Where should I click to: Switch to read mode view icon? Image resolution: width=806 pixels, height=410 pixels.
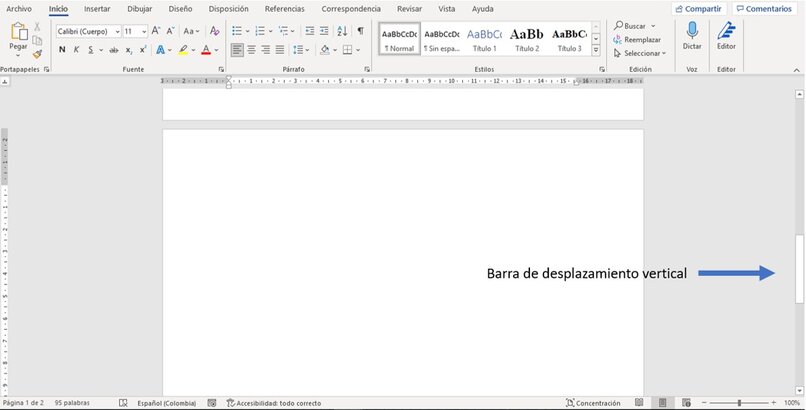pos(639,403)
